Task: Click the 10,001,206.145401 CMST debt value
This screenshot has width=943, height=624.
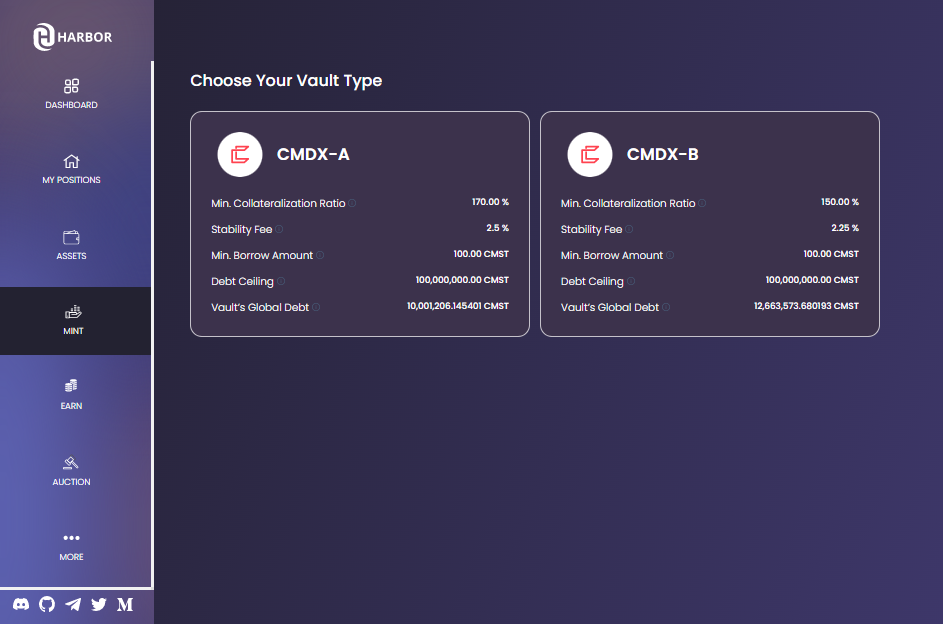Action: 458,306
